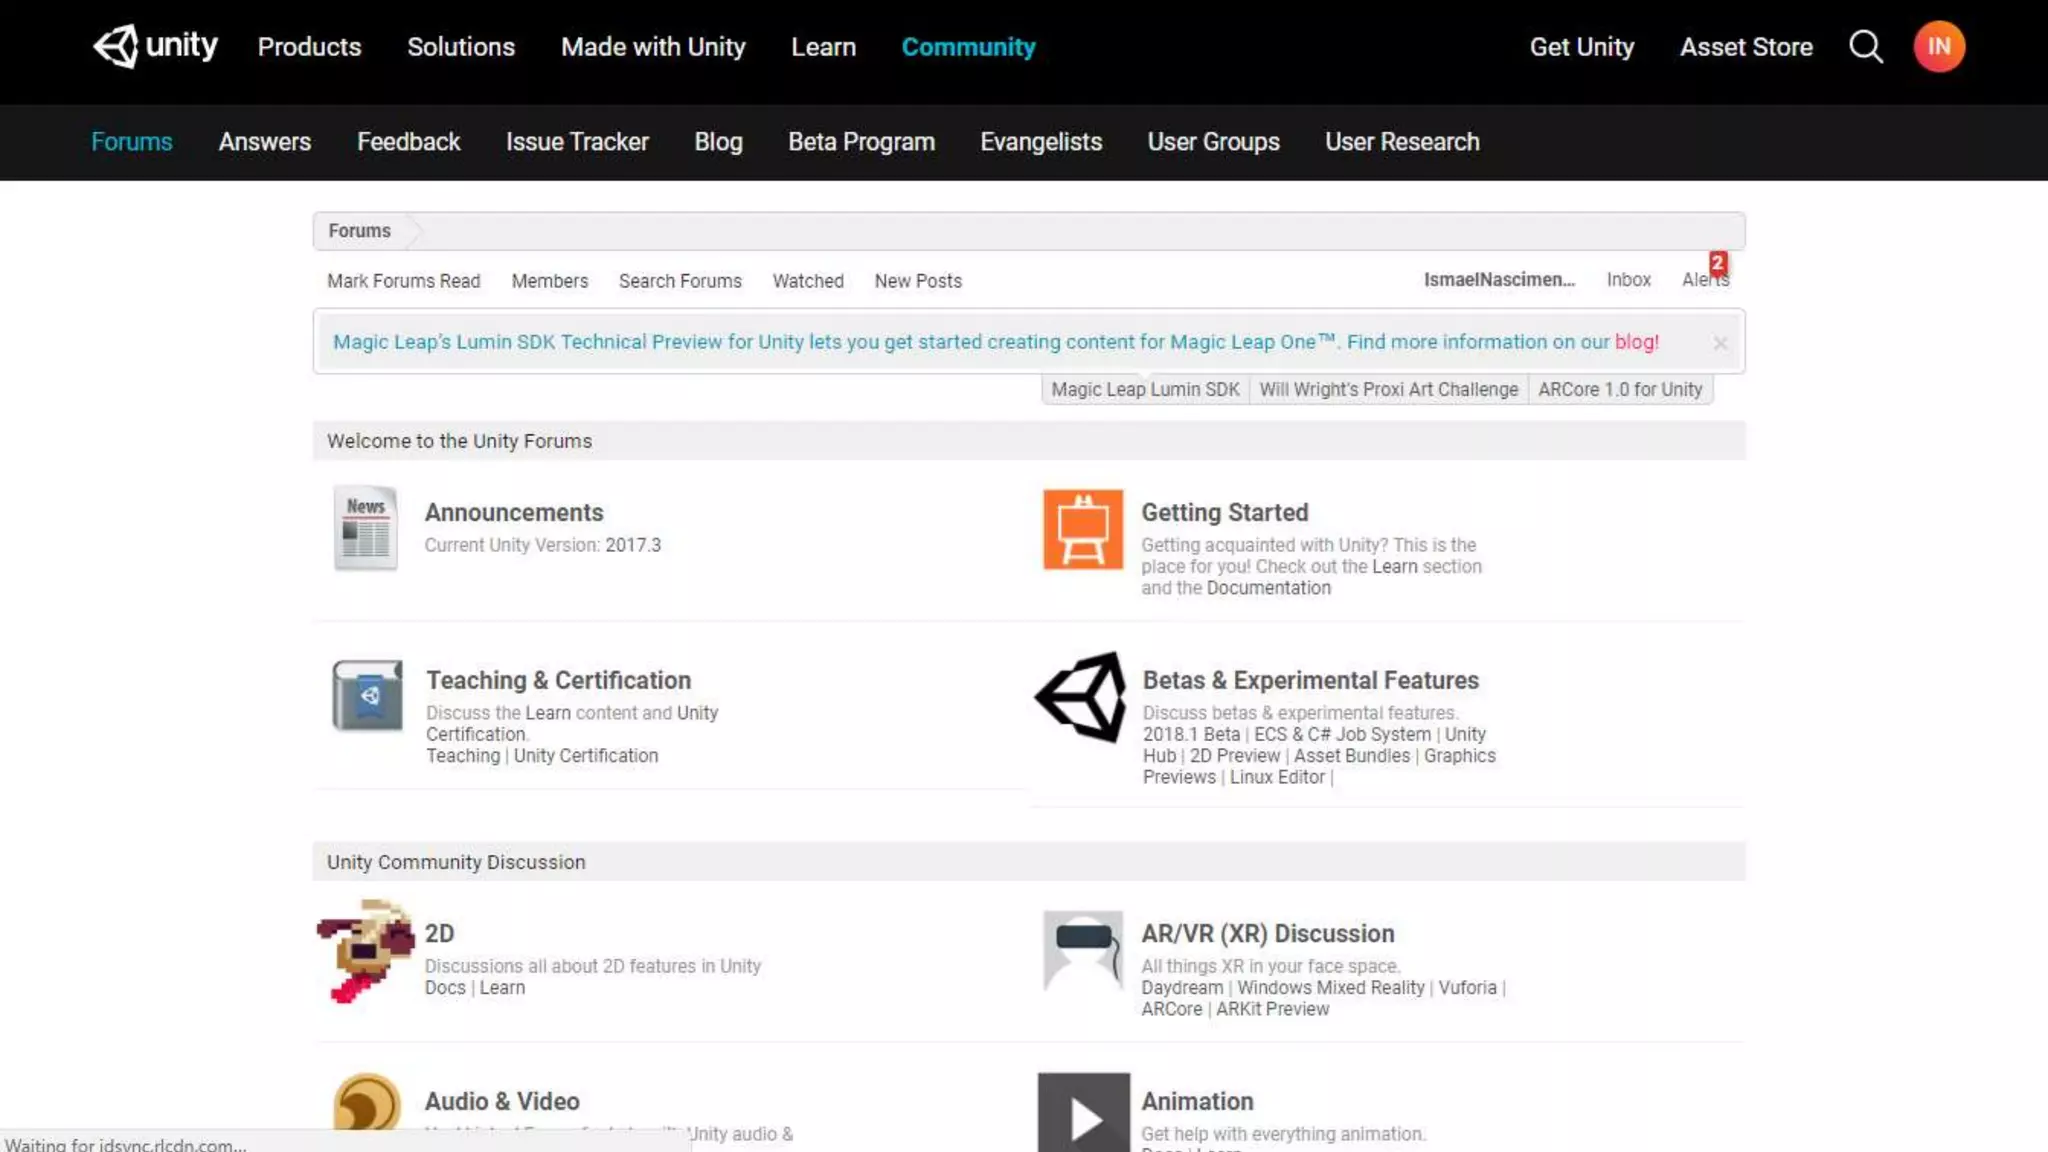Image resolution: width=2048 pixels, height=1152 pixels.
Task: Open the IN user avatar menu
Action: 1938,46
